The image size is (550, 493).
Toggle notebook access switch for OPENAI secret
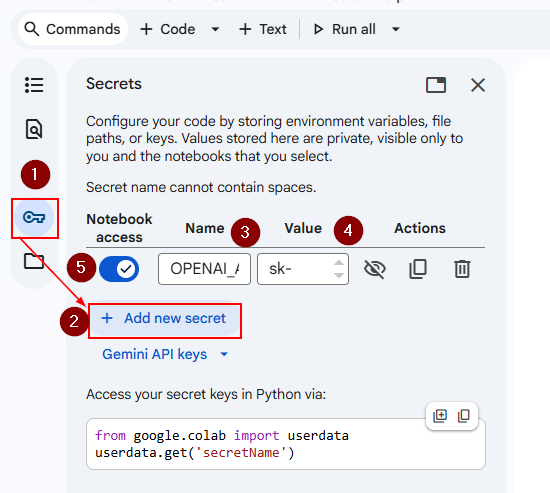pyautogui.click(x=119, y=269)
